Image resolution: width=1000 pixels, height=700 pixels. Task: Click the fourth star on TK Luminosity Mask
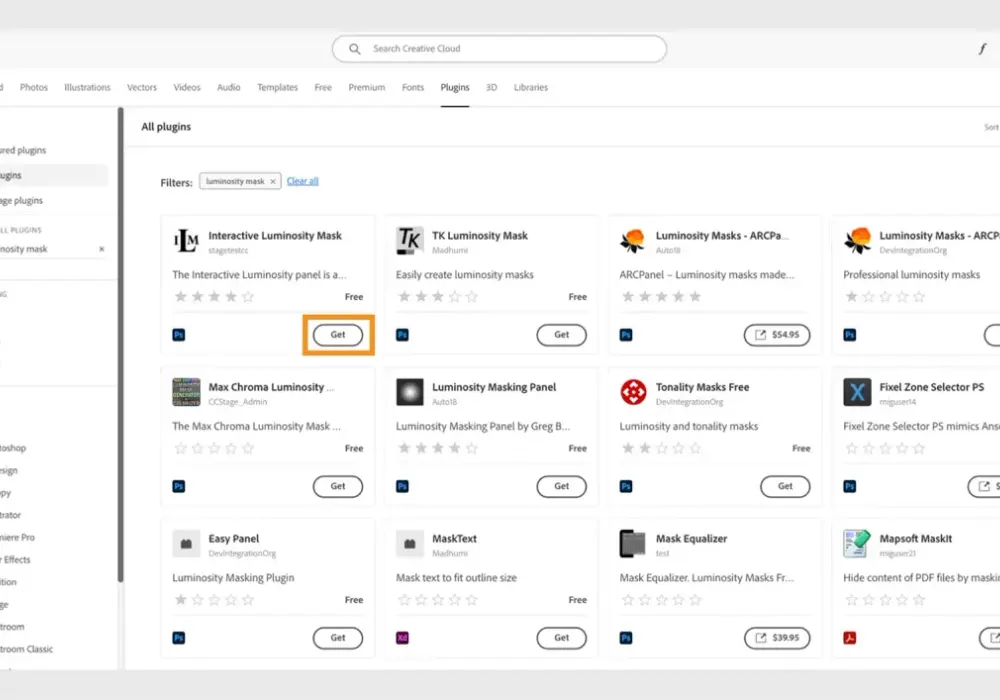tap(455, 296)
